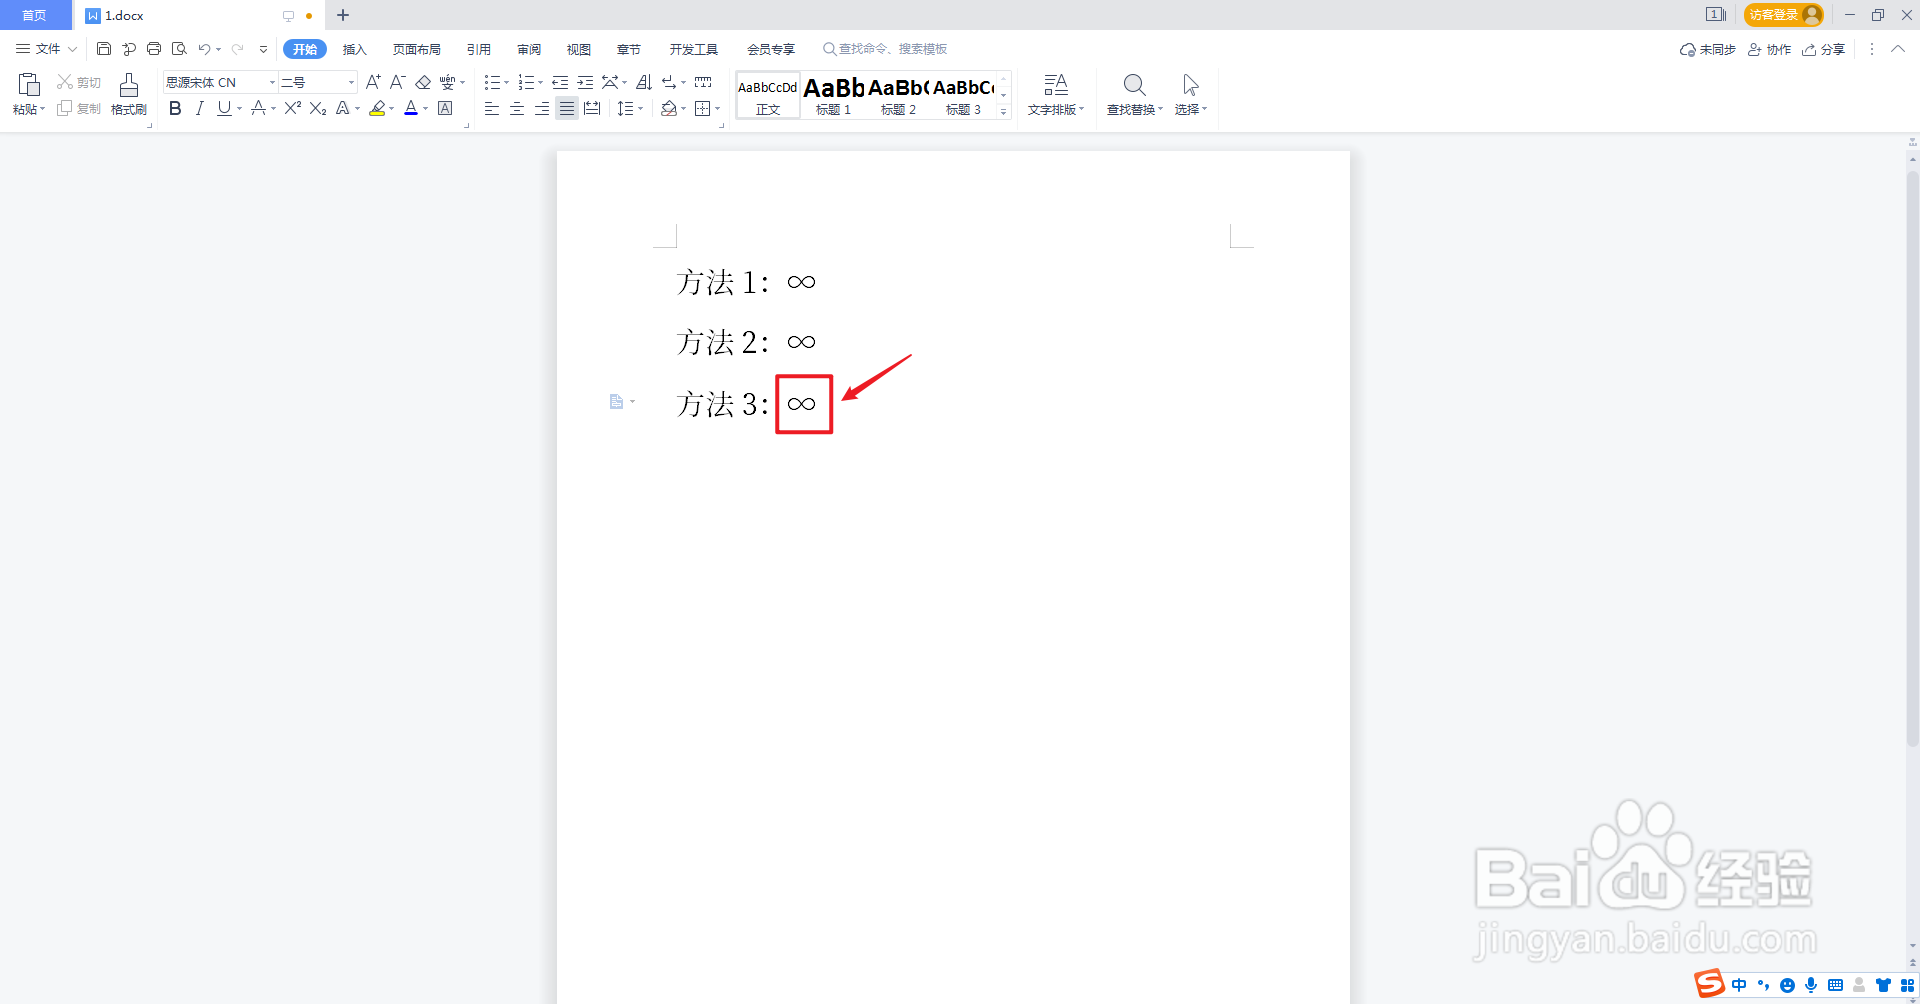Viewport: 1920px width, 1004px height.
Task: Click the vertical scrollbar of the document
Action: coord(1912,460)
